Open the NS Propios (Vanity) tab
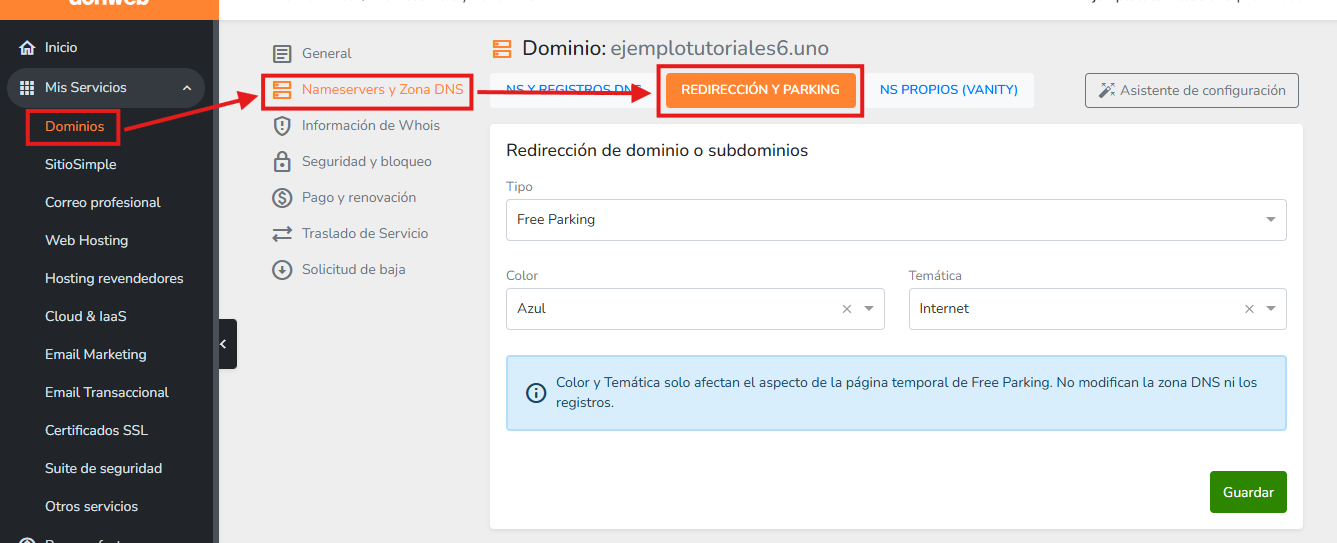The width and height of the screenshot is (1337, 543). coord(948,90)
